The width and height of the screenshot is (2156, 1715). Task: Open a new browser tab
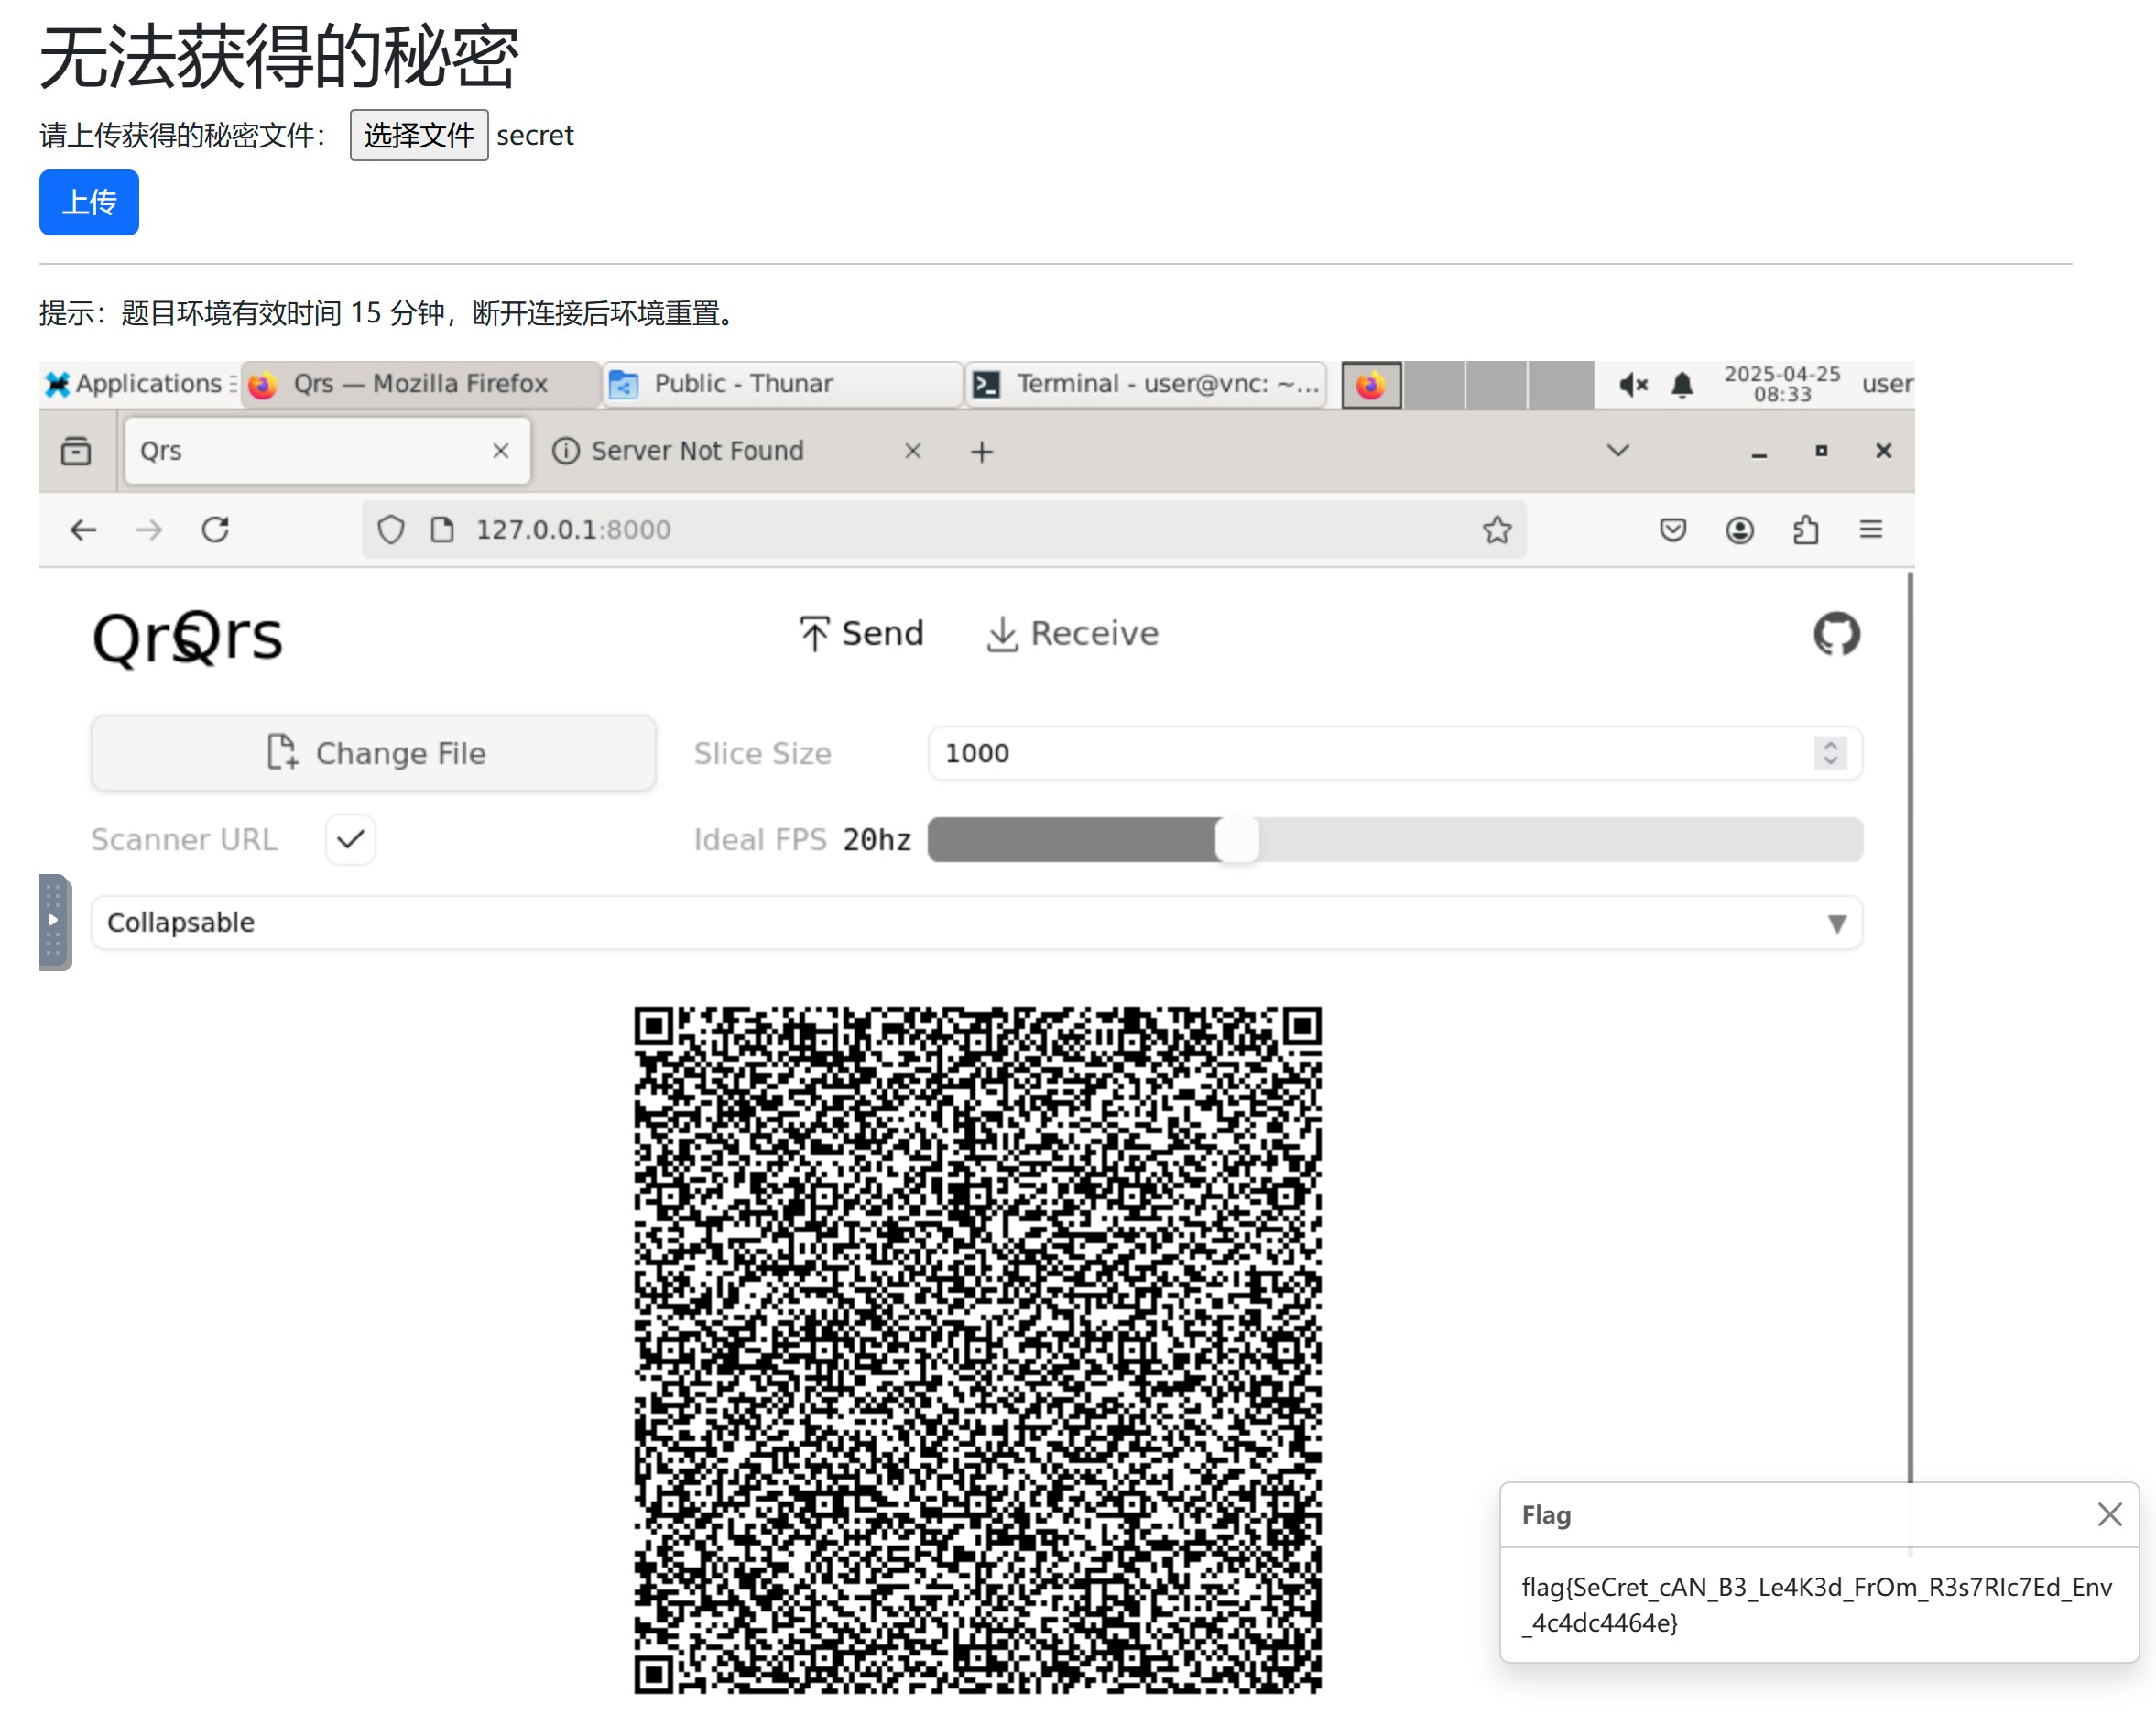[981, 452]
